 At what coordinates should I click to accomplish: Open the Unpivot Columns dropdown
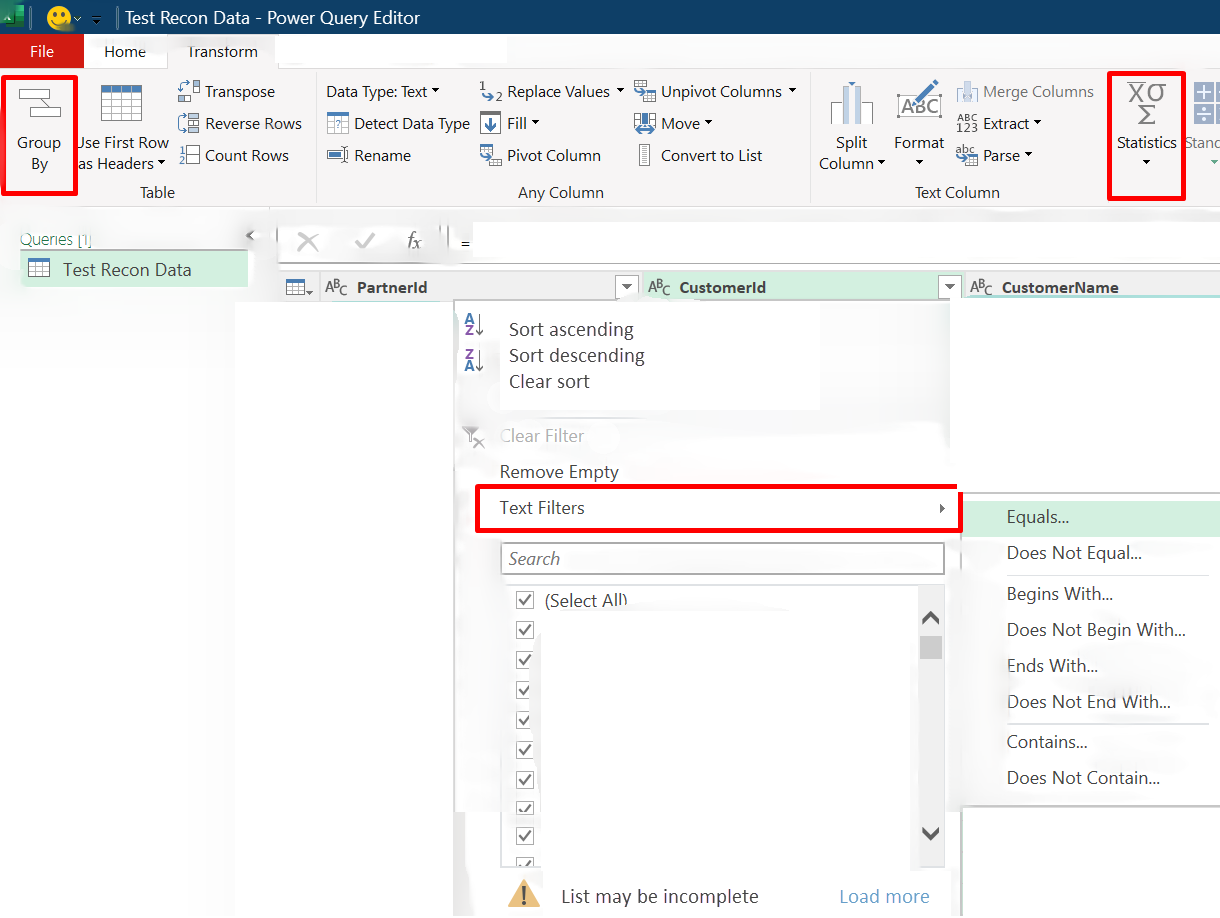pyautogui.click(x=715, y=91)
